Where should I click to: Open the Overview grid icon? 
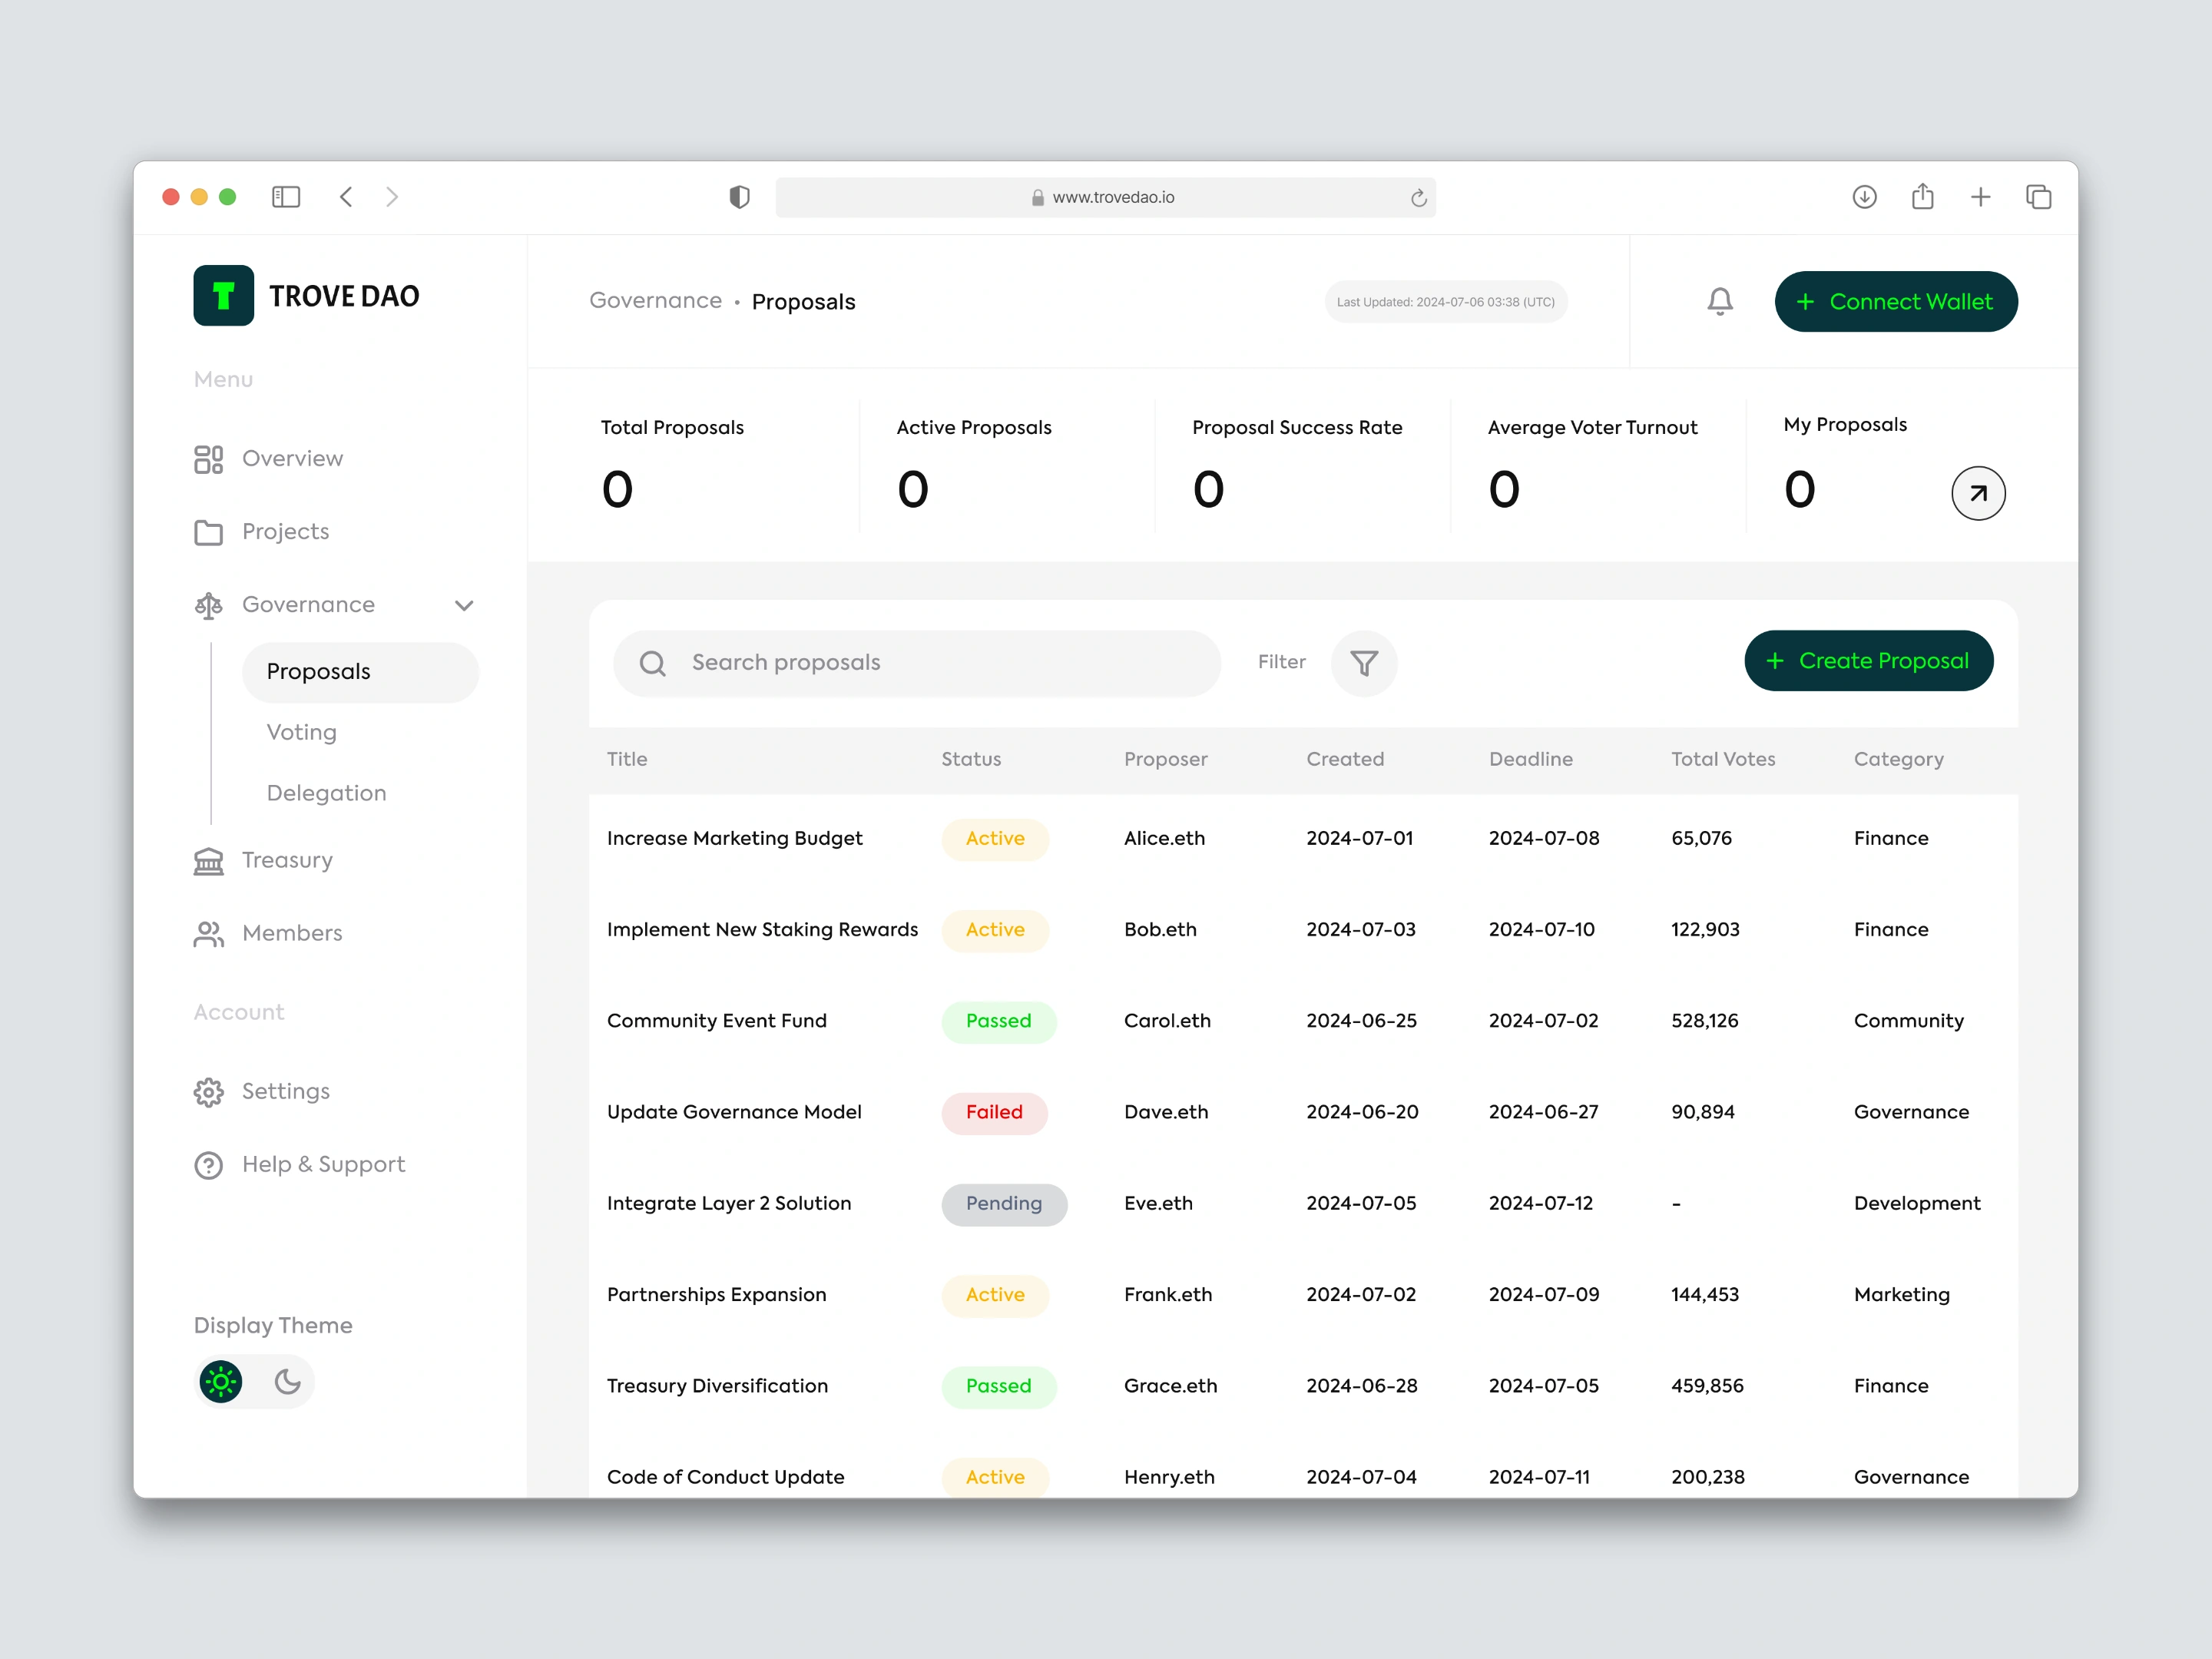click(208, 459)
